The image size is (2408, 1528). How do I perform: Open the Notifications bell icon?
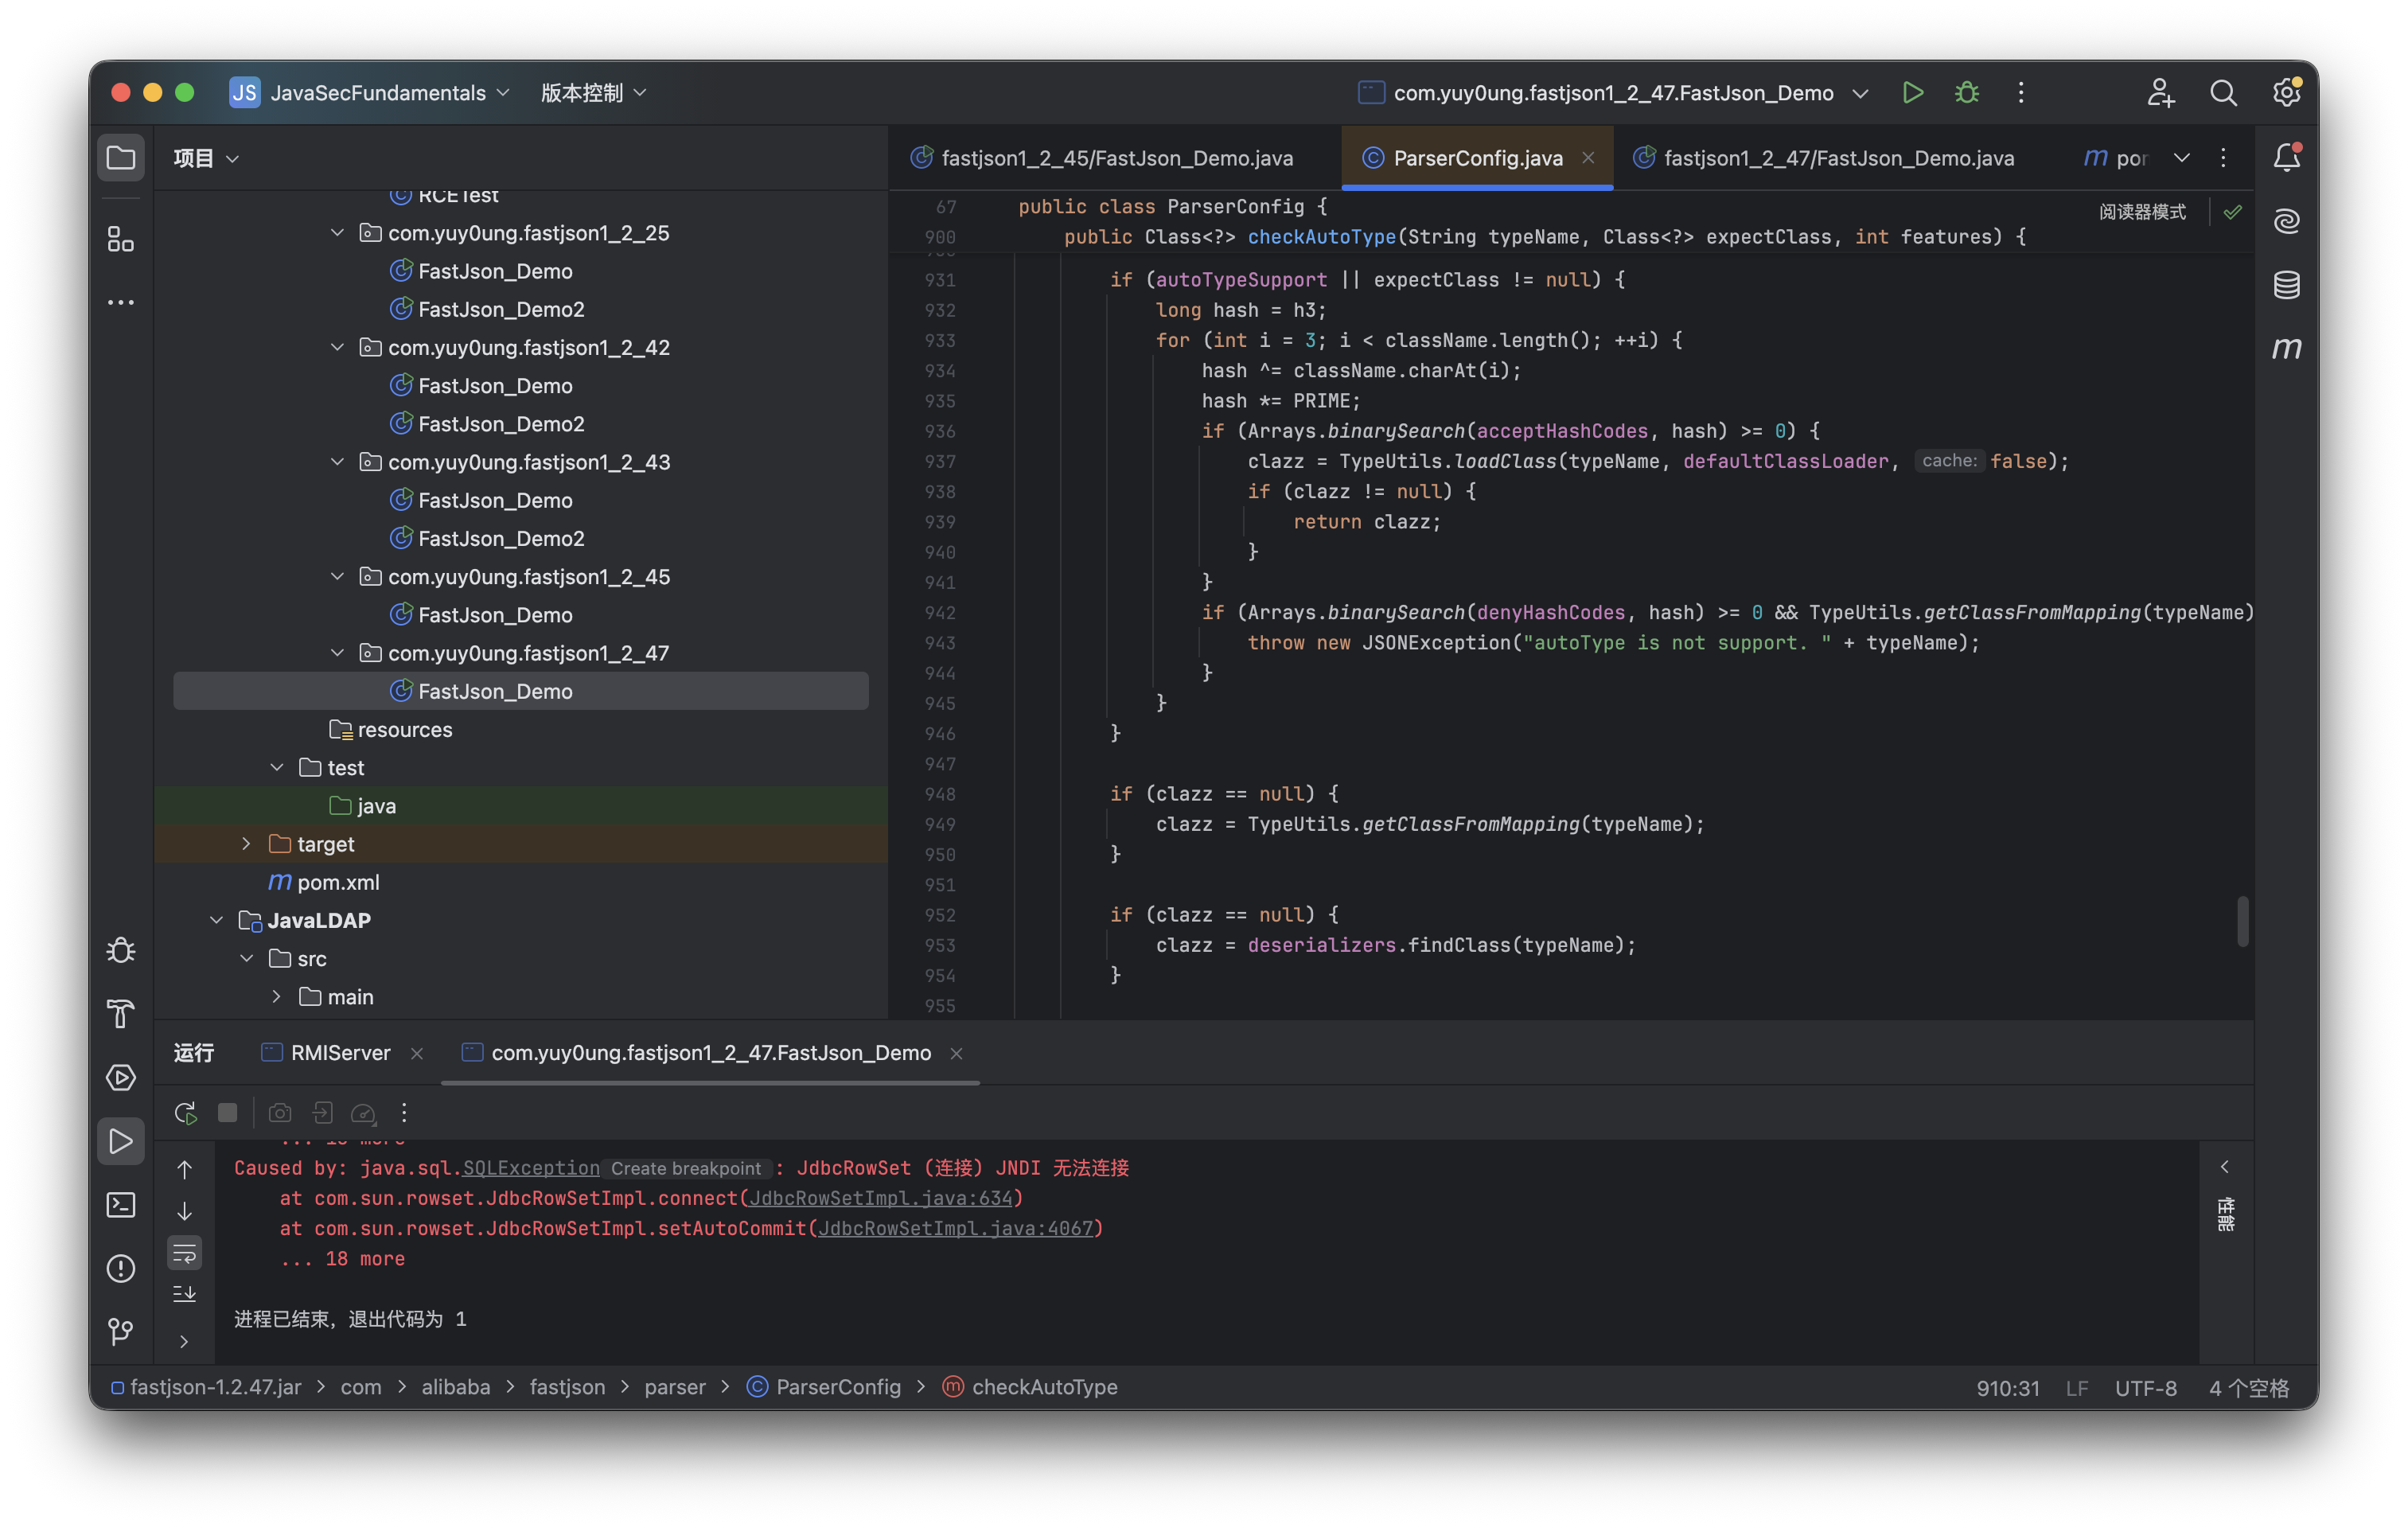pos(2286,157)
